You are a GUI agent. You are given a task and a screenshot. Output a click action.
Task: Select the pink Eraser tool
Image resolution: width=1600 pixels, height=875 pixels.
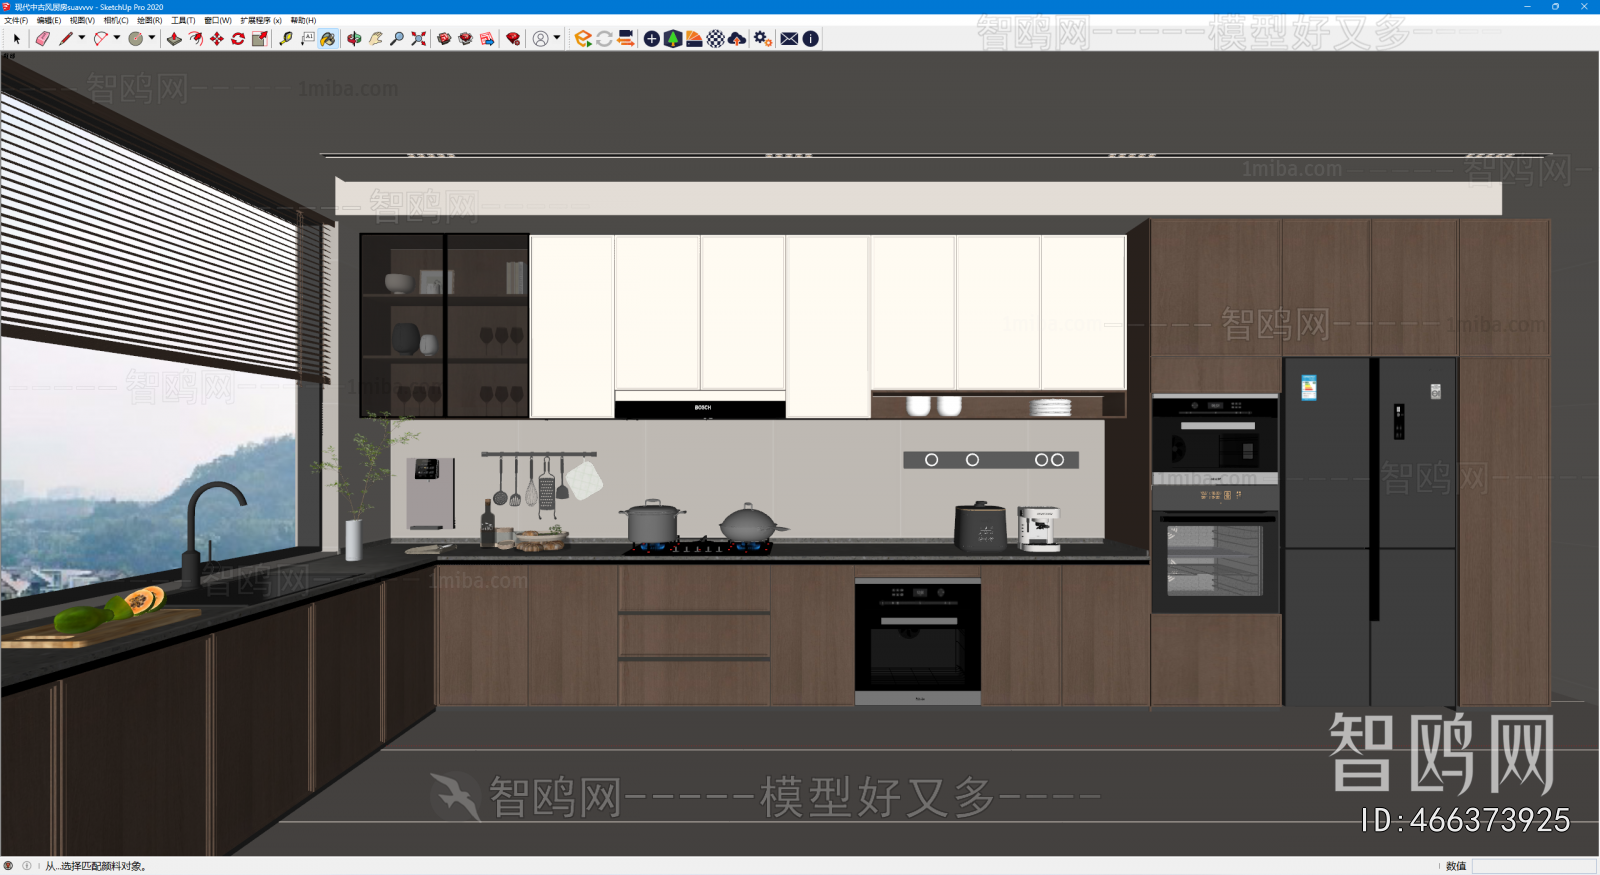[42, 39]
